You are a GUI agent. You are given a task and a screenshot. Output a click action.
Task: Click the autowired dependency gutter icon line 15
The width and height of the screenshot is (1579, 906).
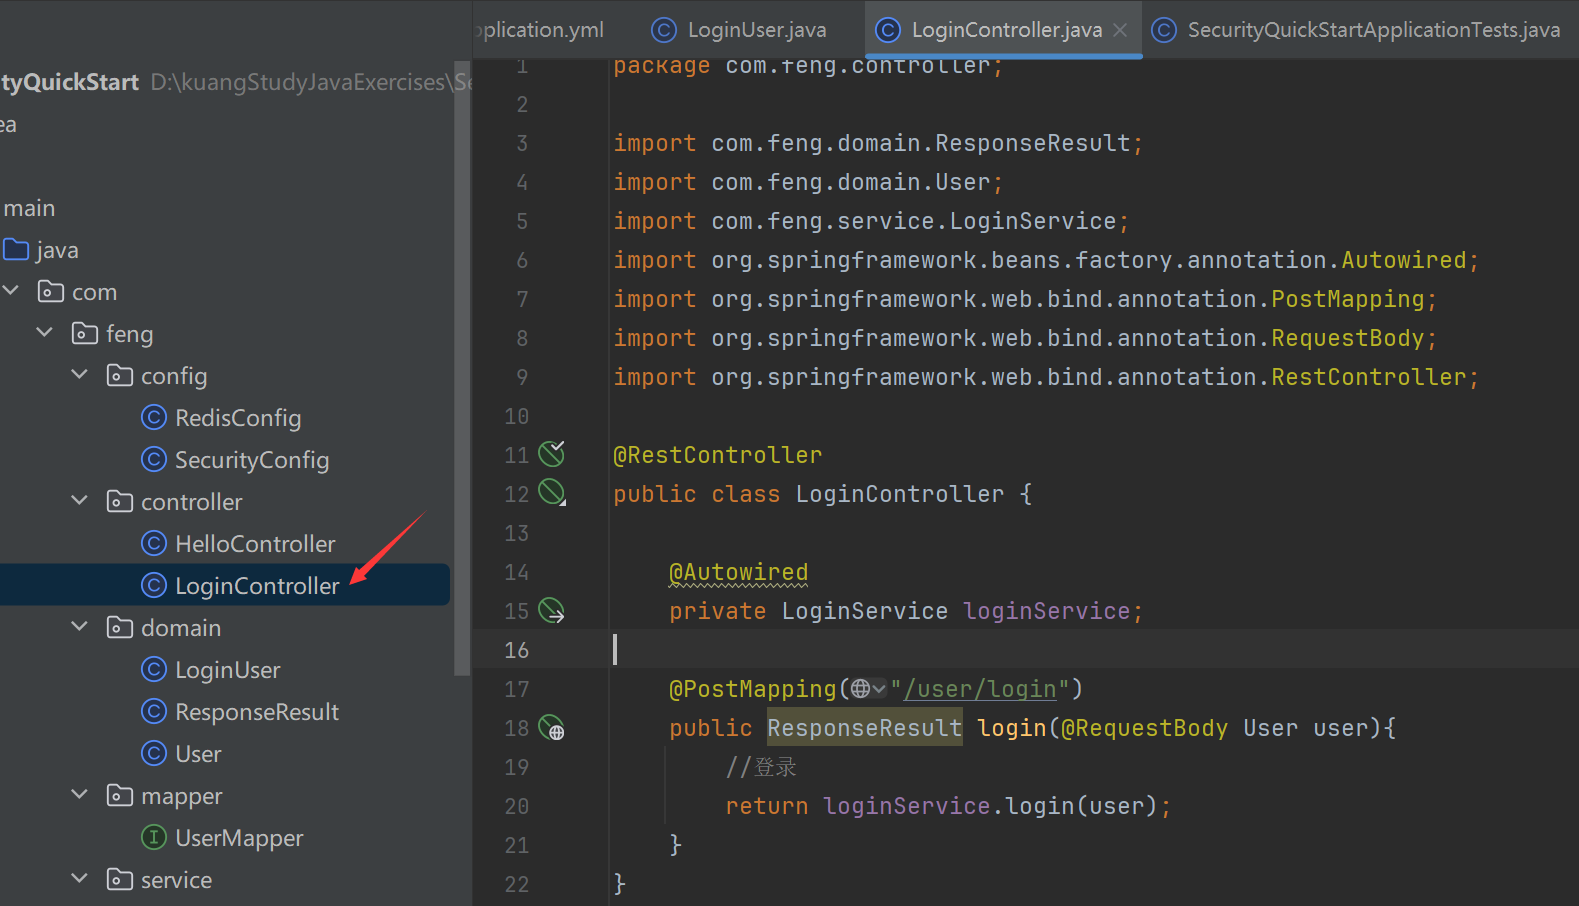tap(552, 610)
